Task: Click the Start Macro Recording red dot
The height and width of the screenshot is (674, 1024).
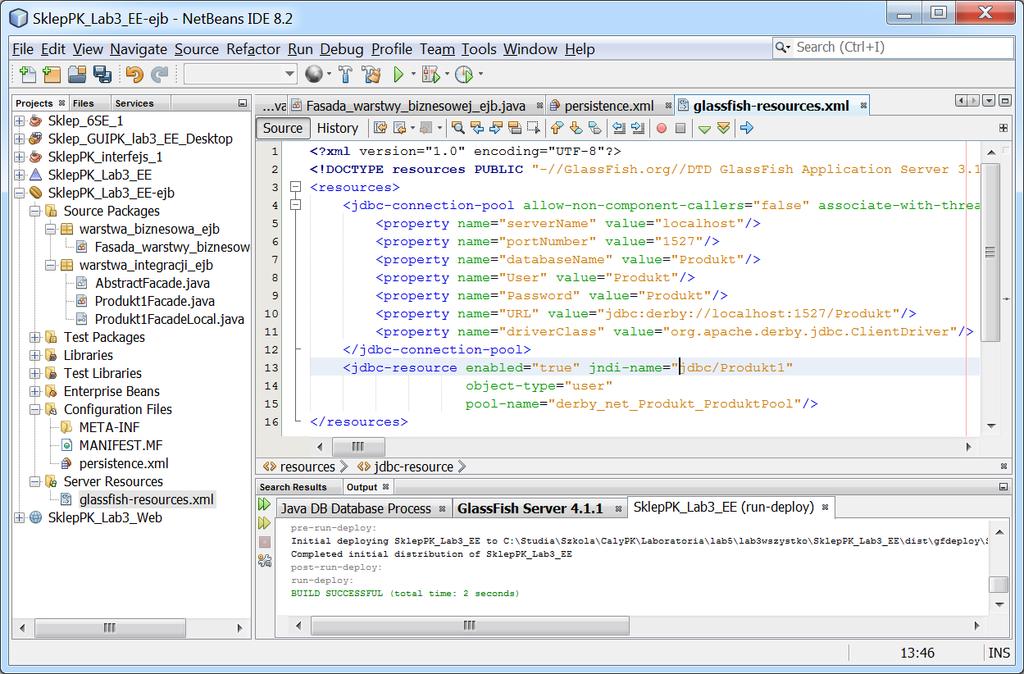Action: (x=662, y=128)
